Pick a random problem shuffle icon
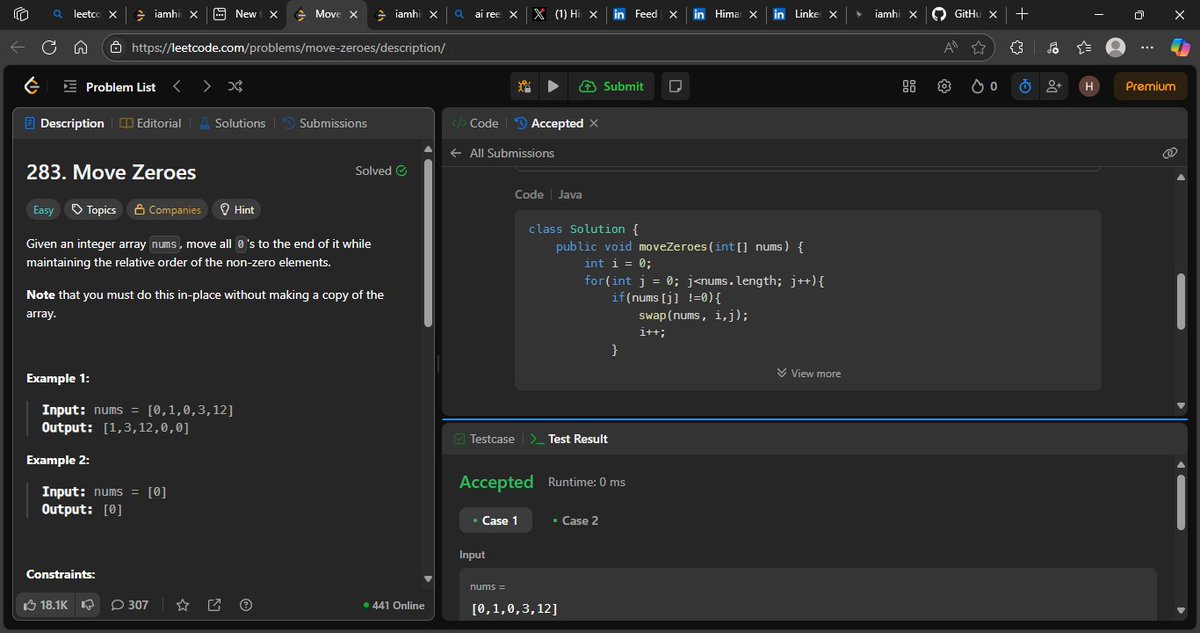Viewport: 1200px width, 633px height. [236, 87]
